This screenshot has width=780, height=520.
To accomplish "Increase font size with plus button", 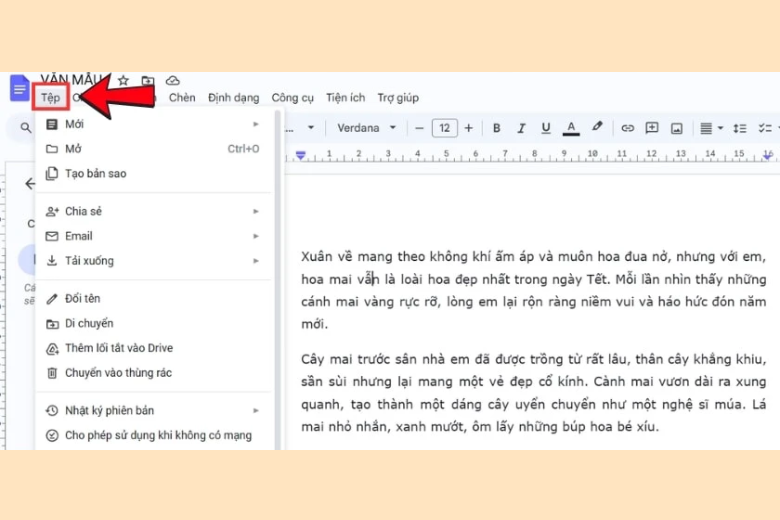I will 469,128.
